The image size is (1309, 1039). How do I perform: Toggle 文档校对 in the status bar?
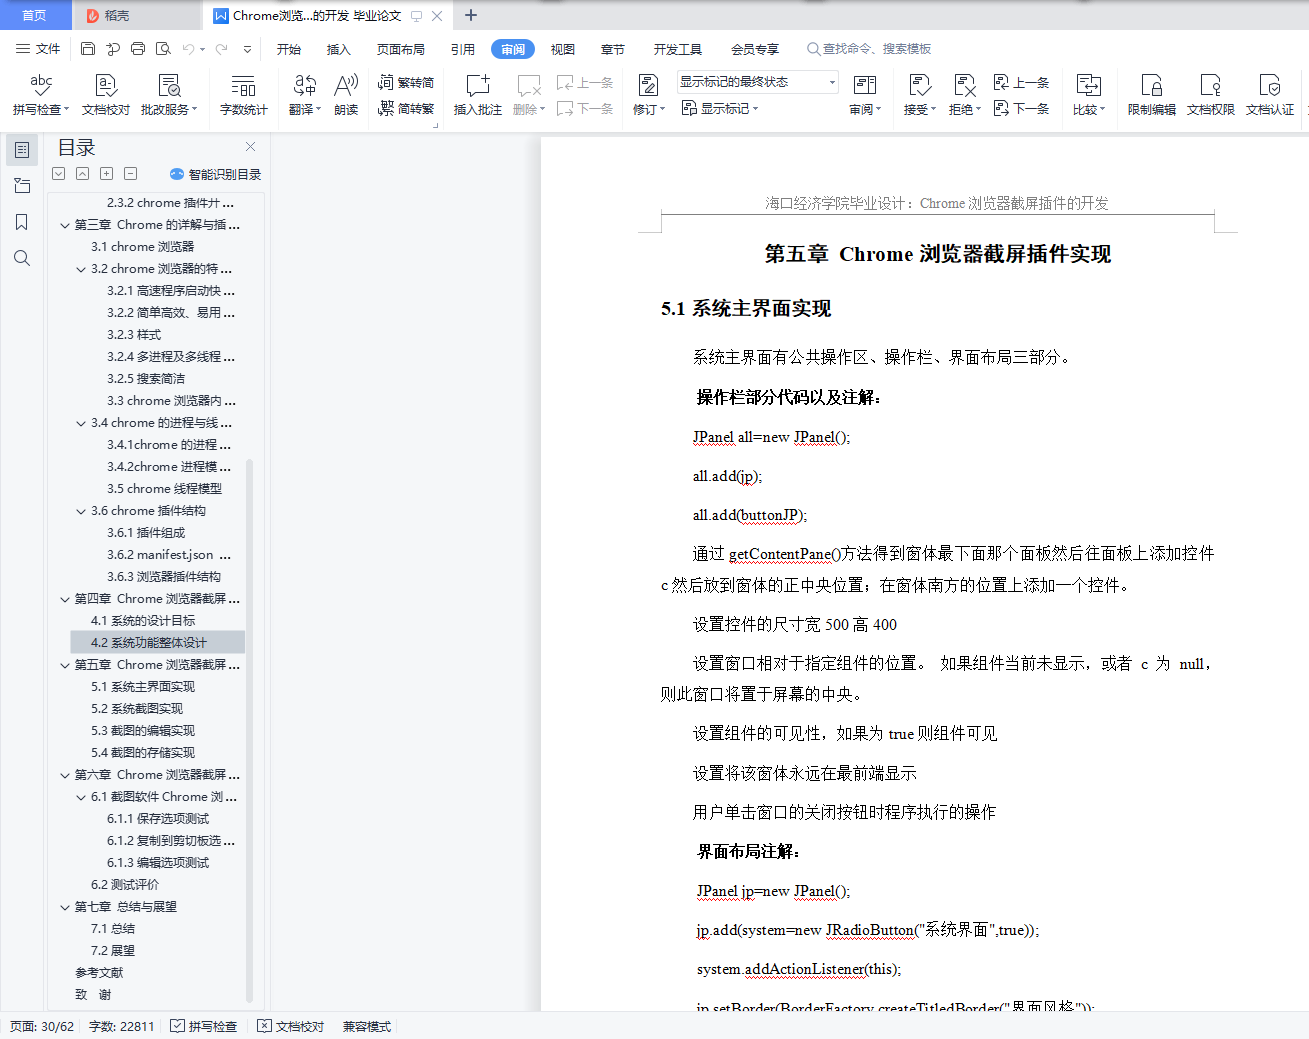(x=291, y=1026)
